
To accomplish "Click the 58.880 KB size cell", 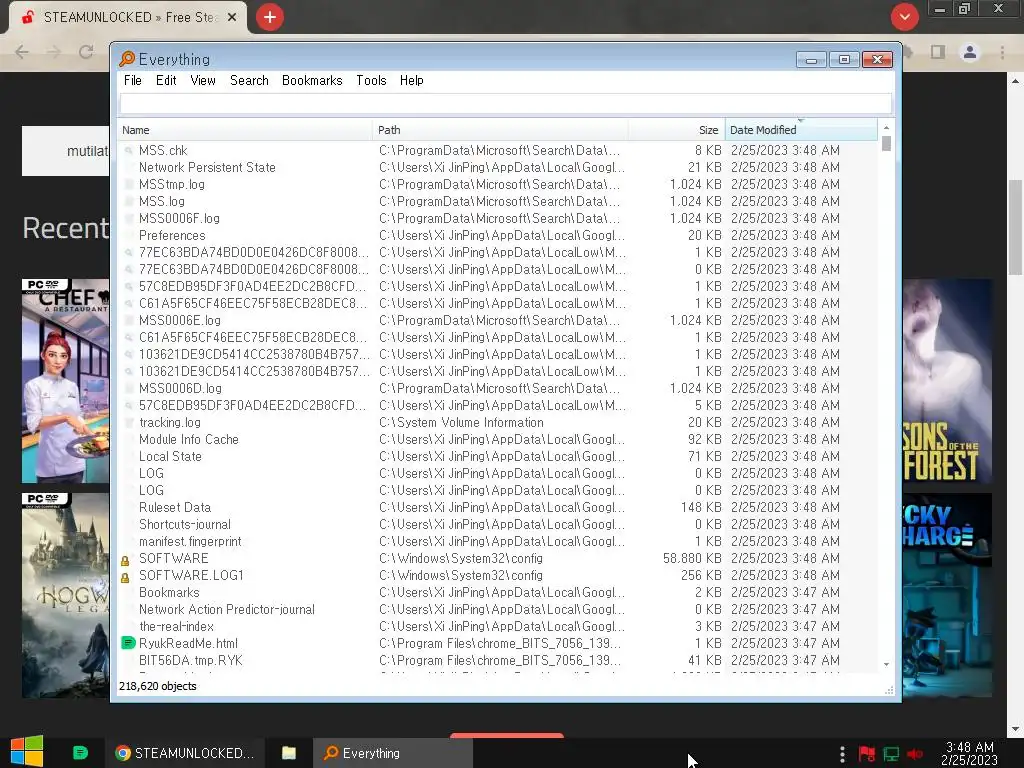I will (692, 558).
